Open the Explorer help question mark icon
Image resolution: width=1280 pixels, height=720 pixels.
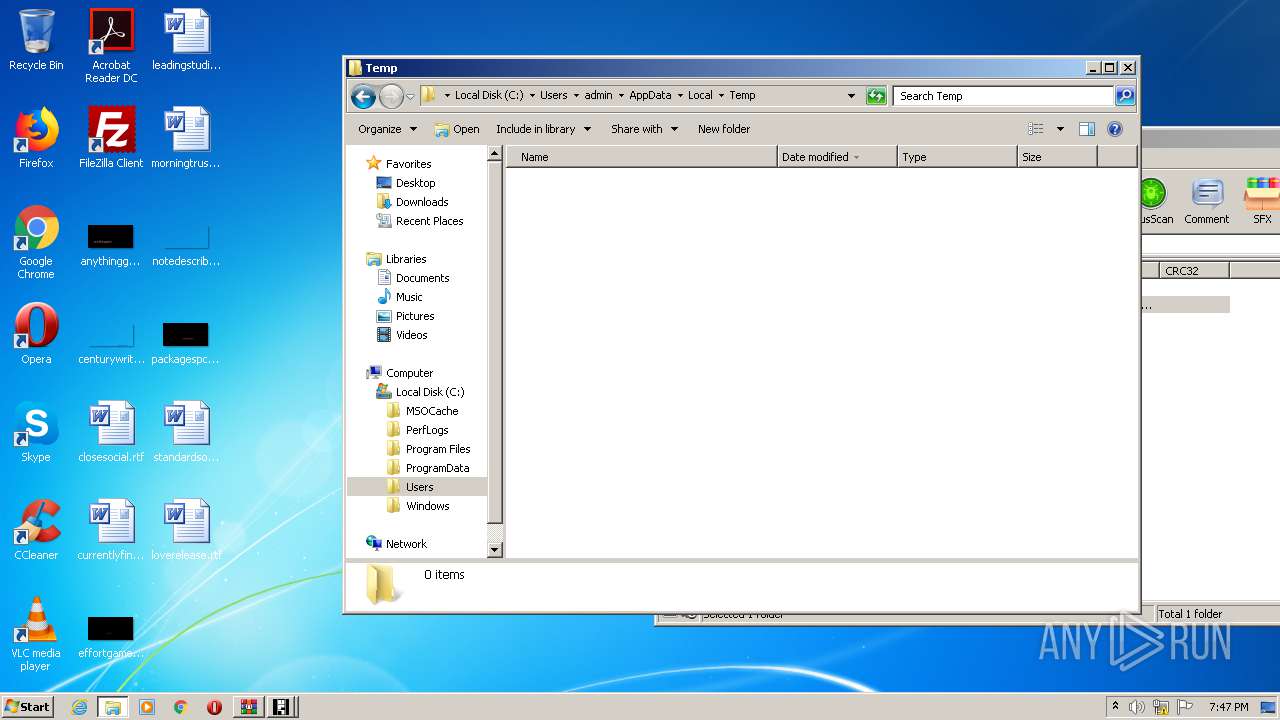pyautogui.click(x=1115, y=129)
